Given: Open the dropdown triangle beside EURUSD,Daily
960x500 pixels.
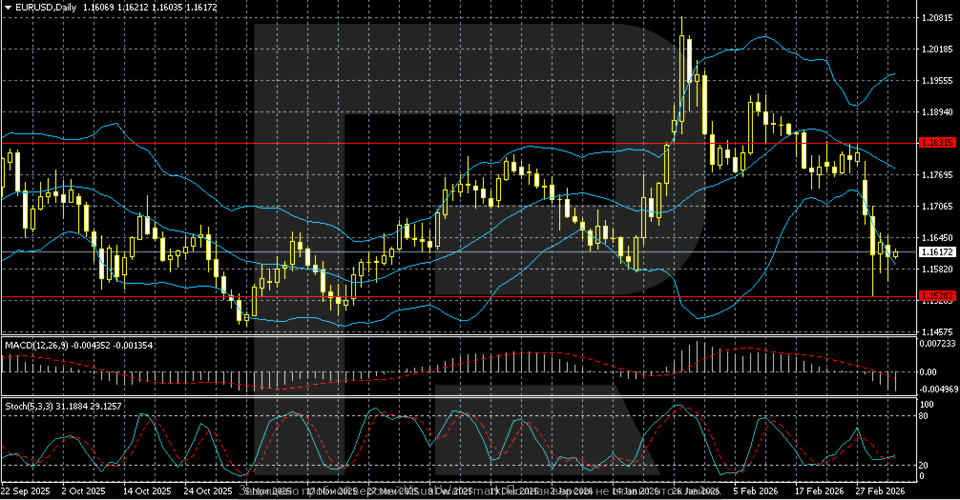Looking at the screenshot, I should (x=6, y=7).
